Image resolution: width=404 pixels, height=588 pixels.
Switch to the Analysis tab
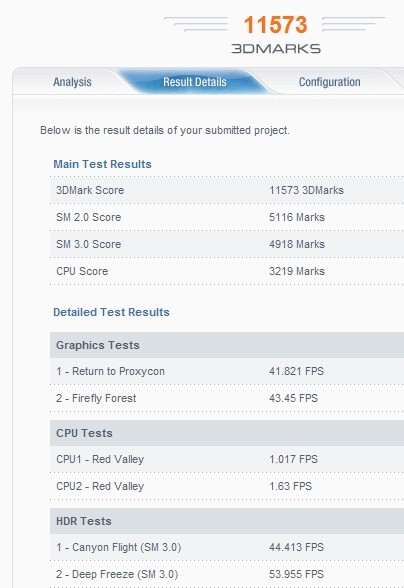coord(72,82)
